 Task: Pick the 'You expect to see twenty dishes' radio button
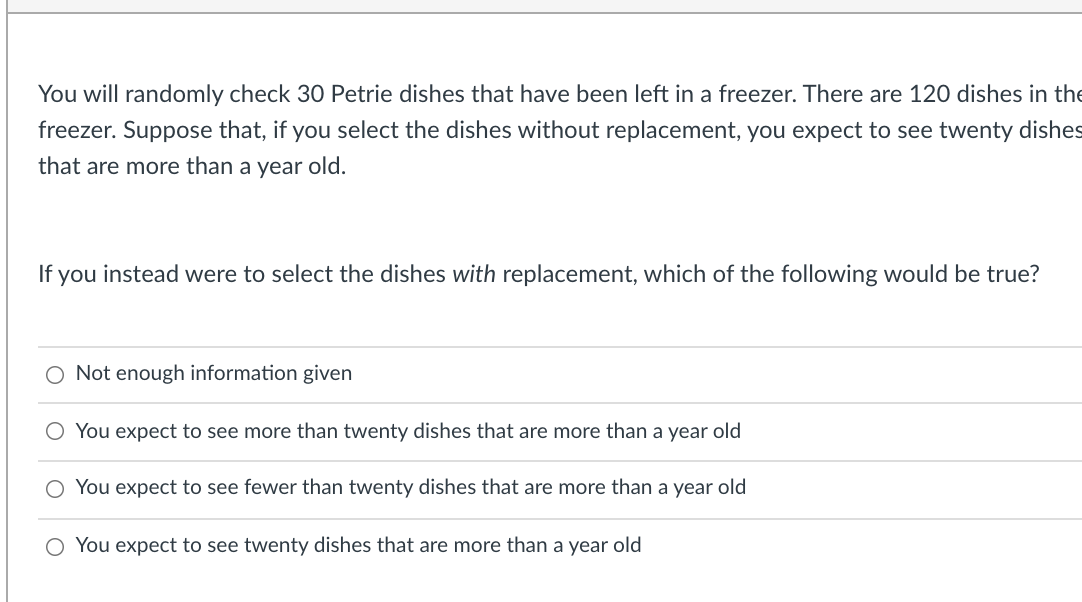(x=55, y=547)
